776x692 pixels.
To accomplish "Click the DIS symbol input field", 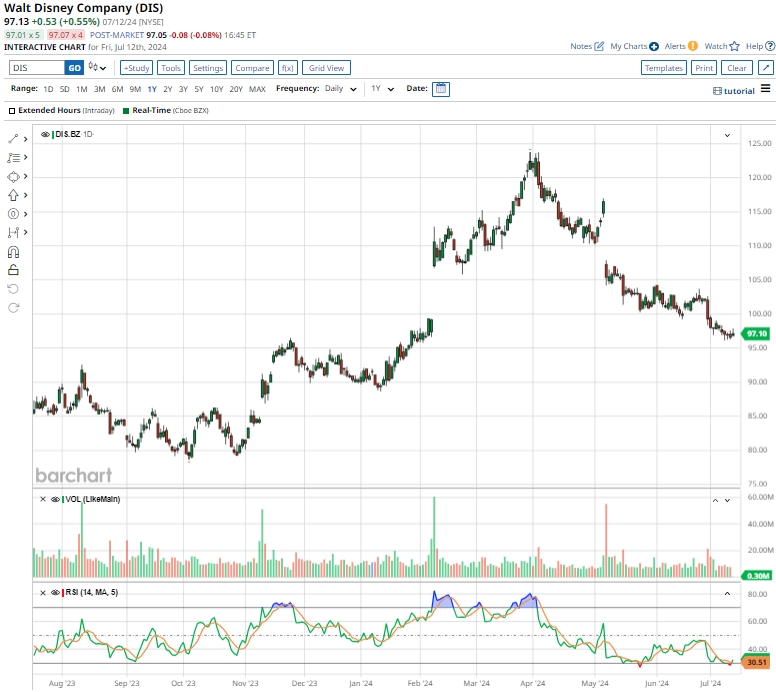I will click(36, 68).
